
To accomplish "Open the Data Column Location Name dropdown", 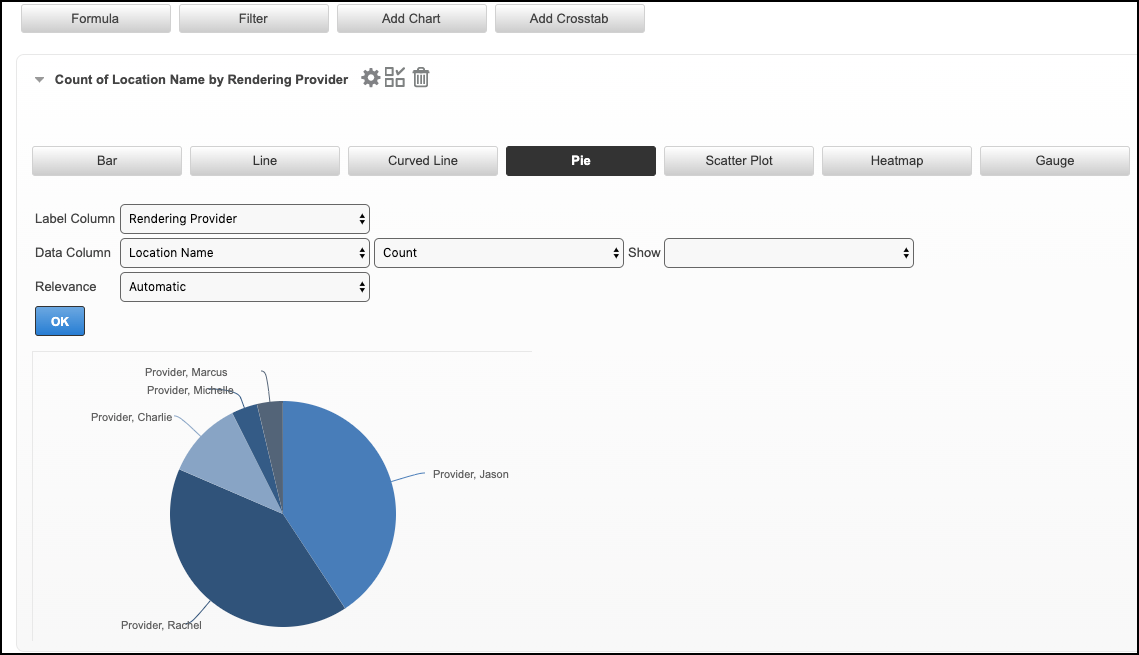I will [244, 253].
